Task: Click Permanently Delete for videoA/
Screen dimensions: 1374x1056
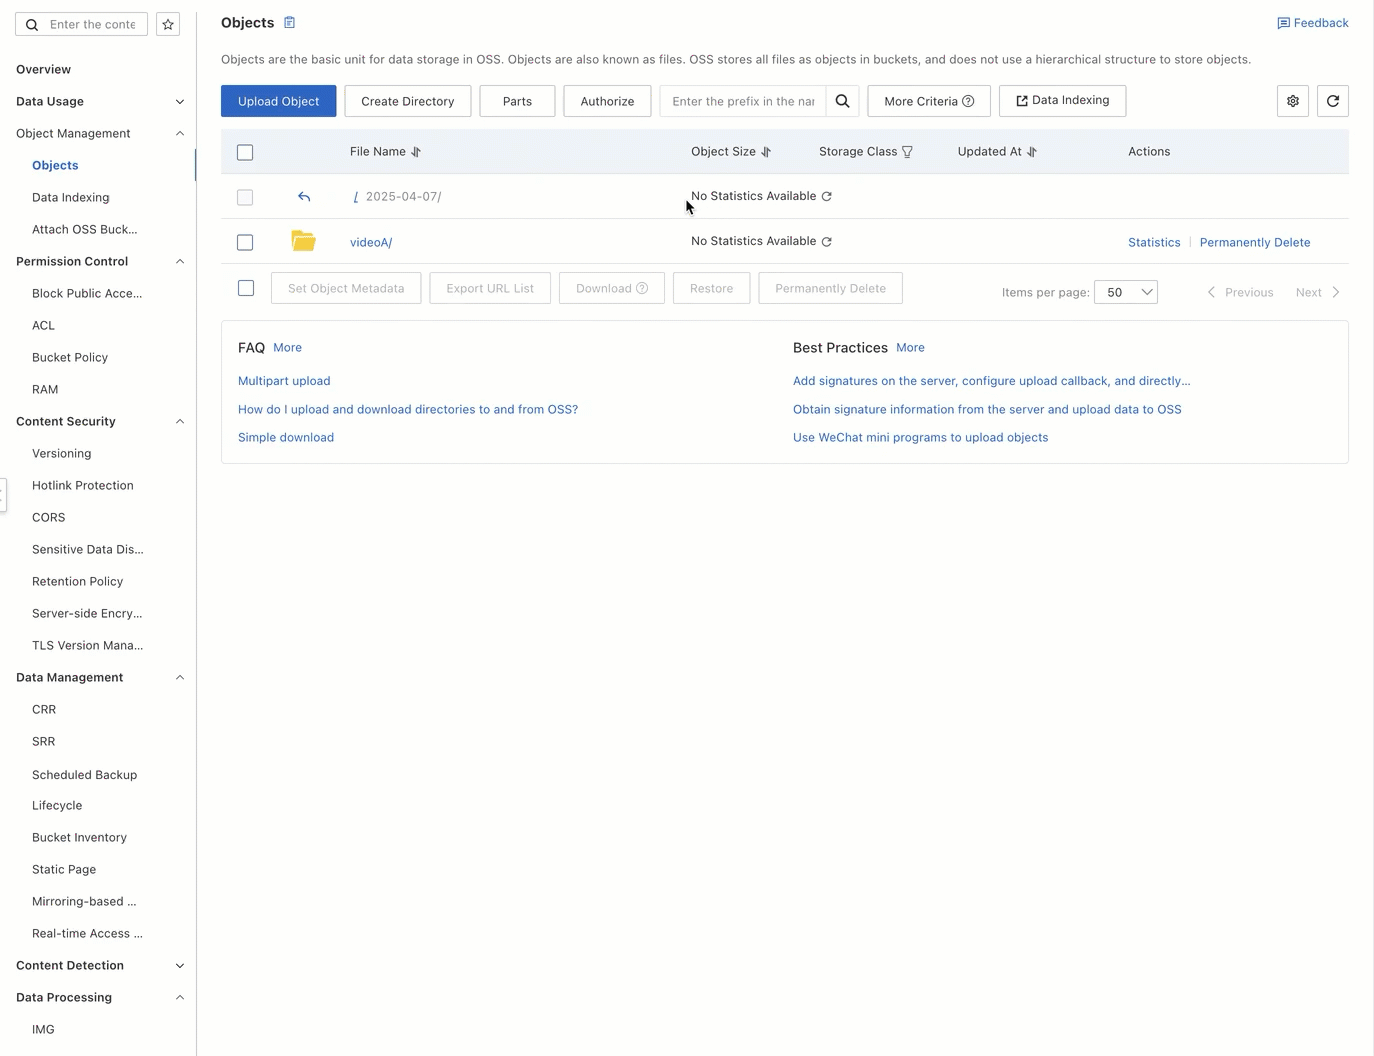Action: pyautogui.click(x=1255, y=242)
